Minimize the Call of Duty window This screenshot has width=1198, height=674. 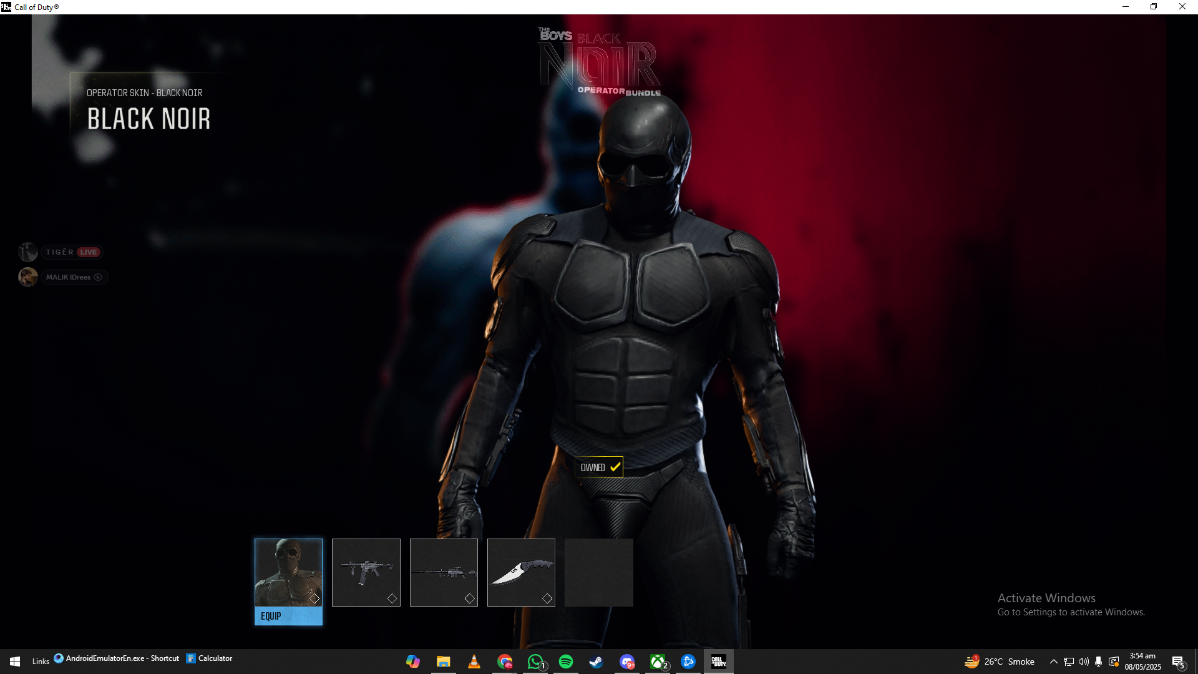1125,7
